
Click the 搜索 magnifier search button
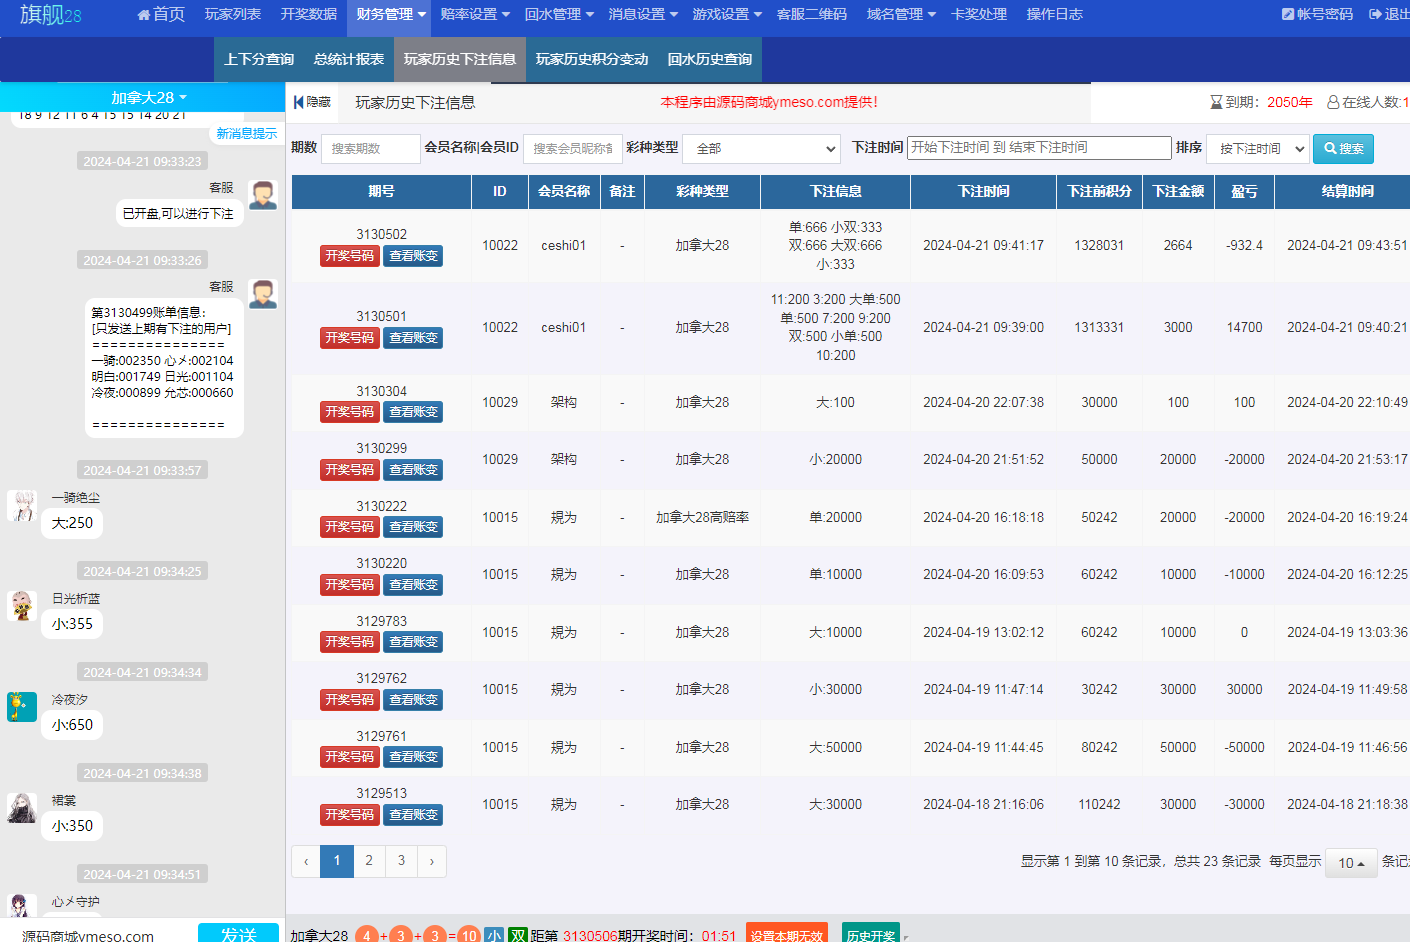(x=1343, y=149)
